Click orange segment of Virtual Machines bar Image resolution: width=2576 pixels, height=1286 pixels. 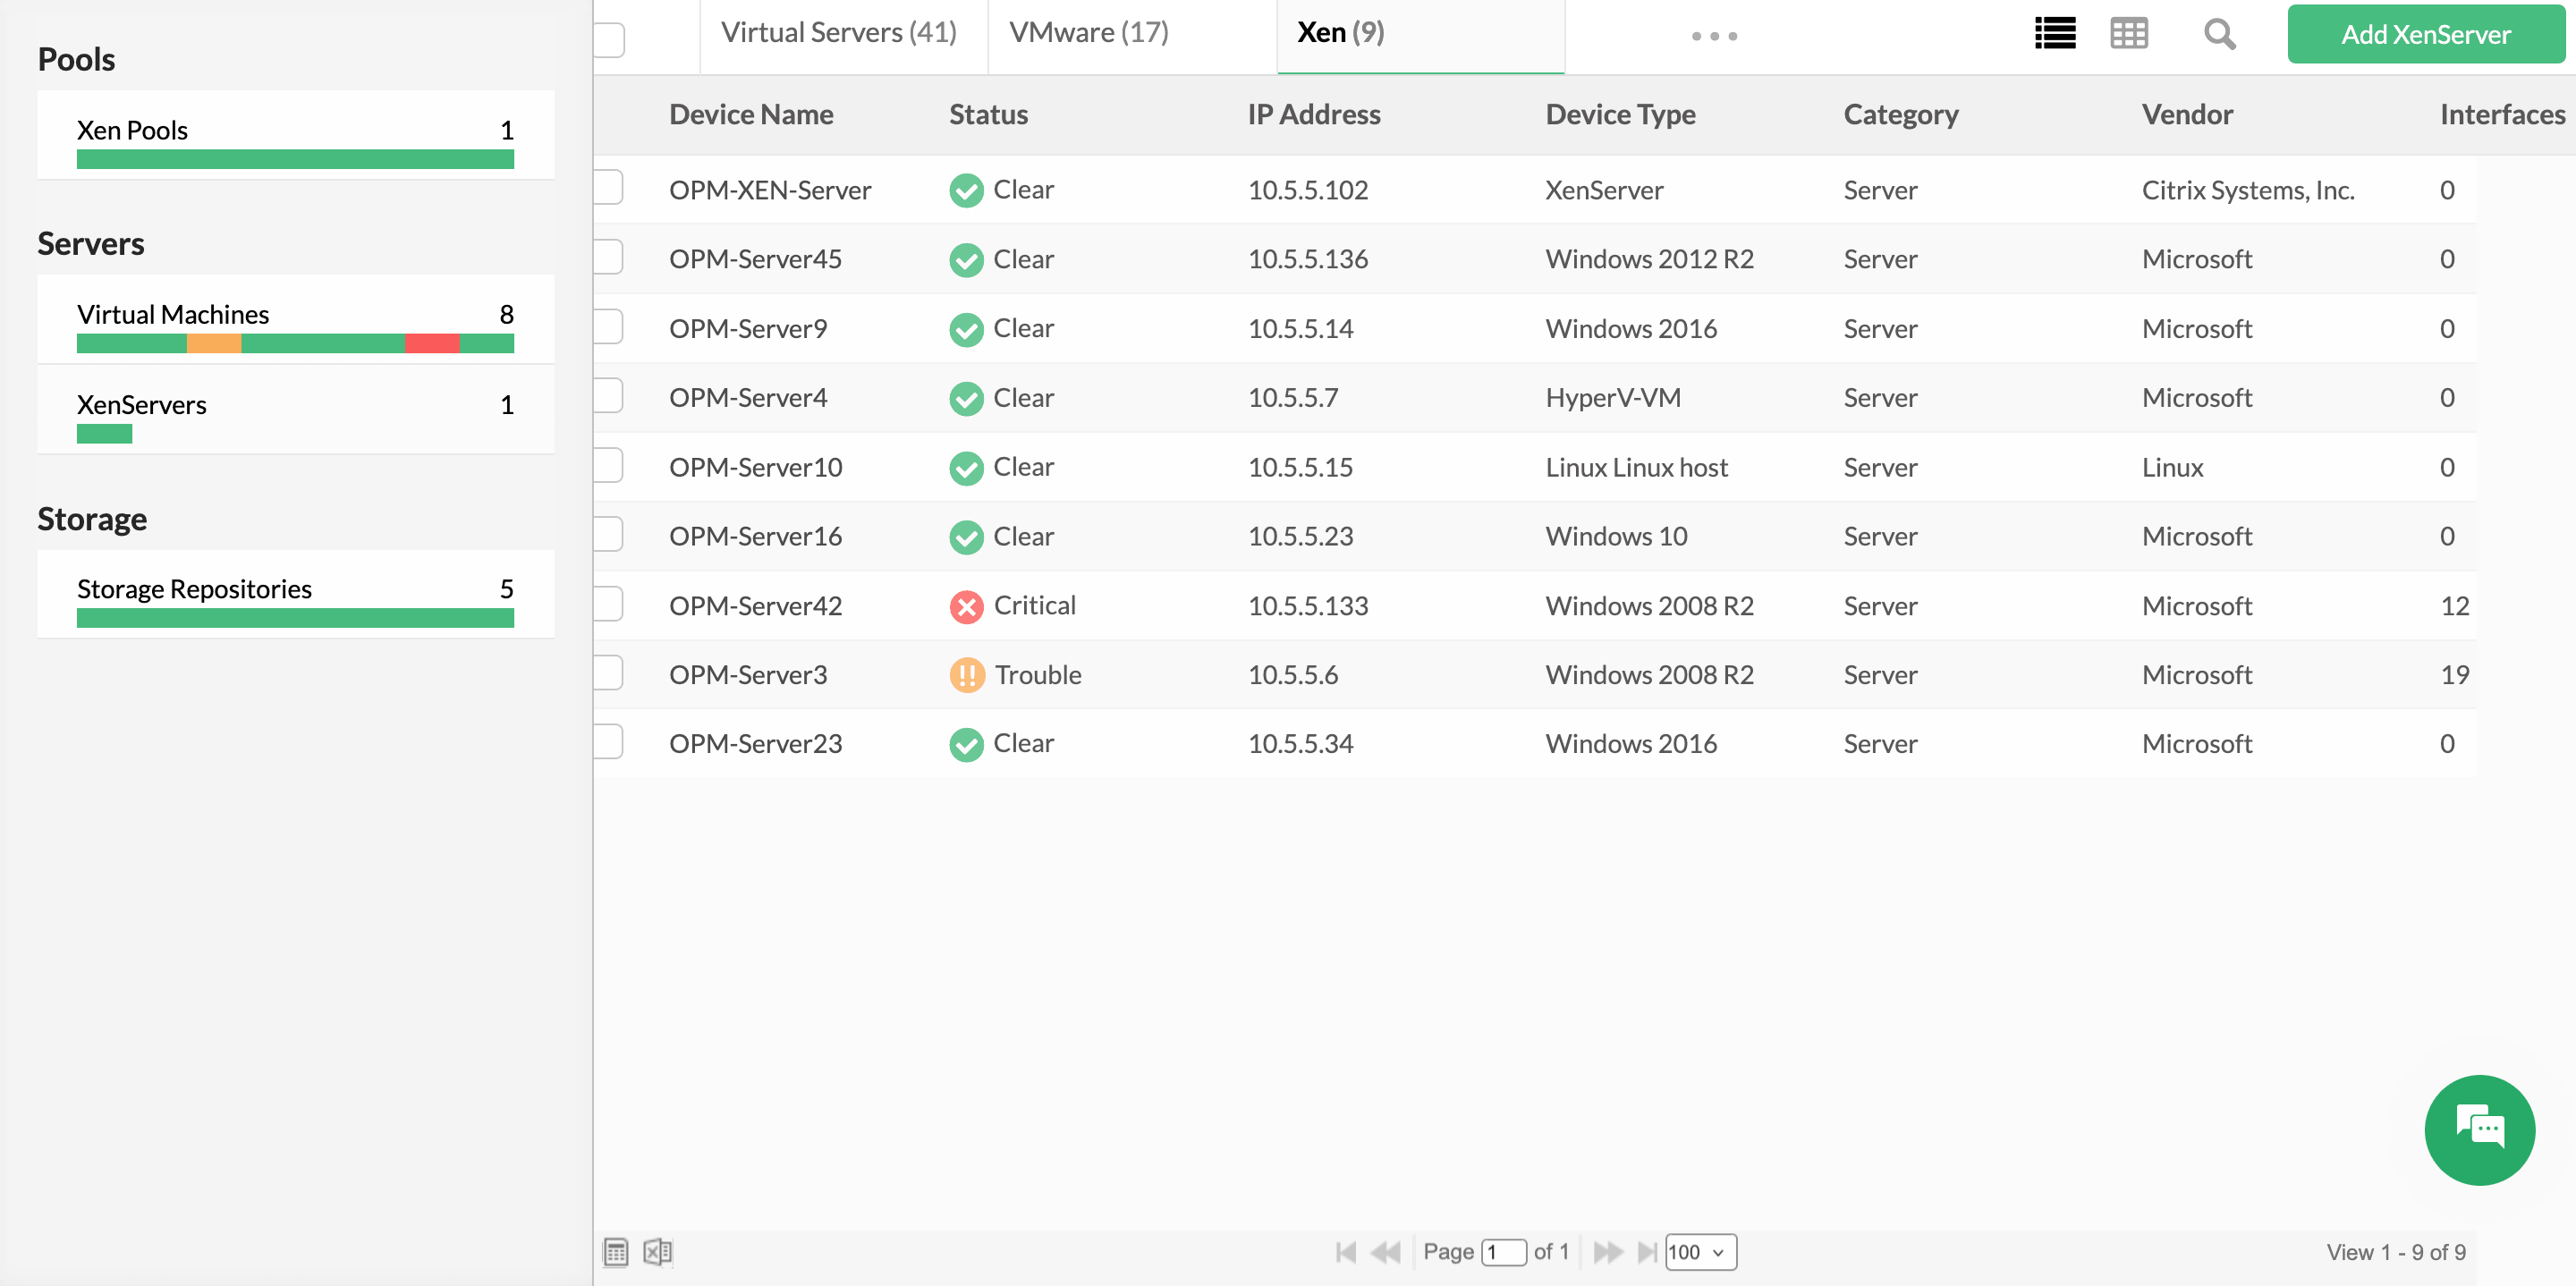[x=214, y=344]
